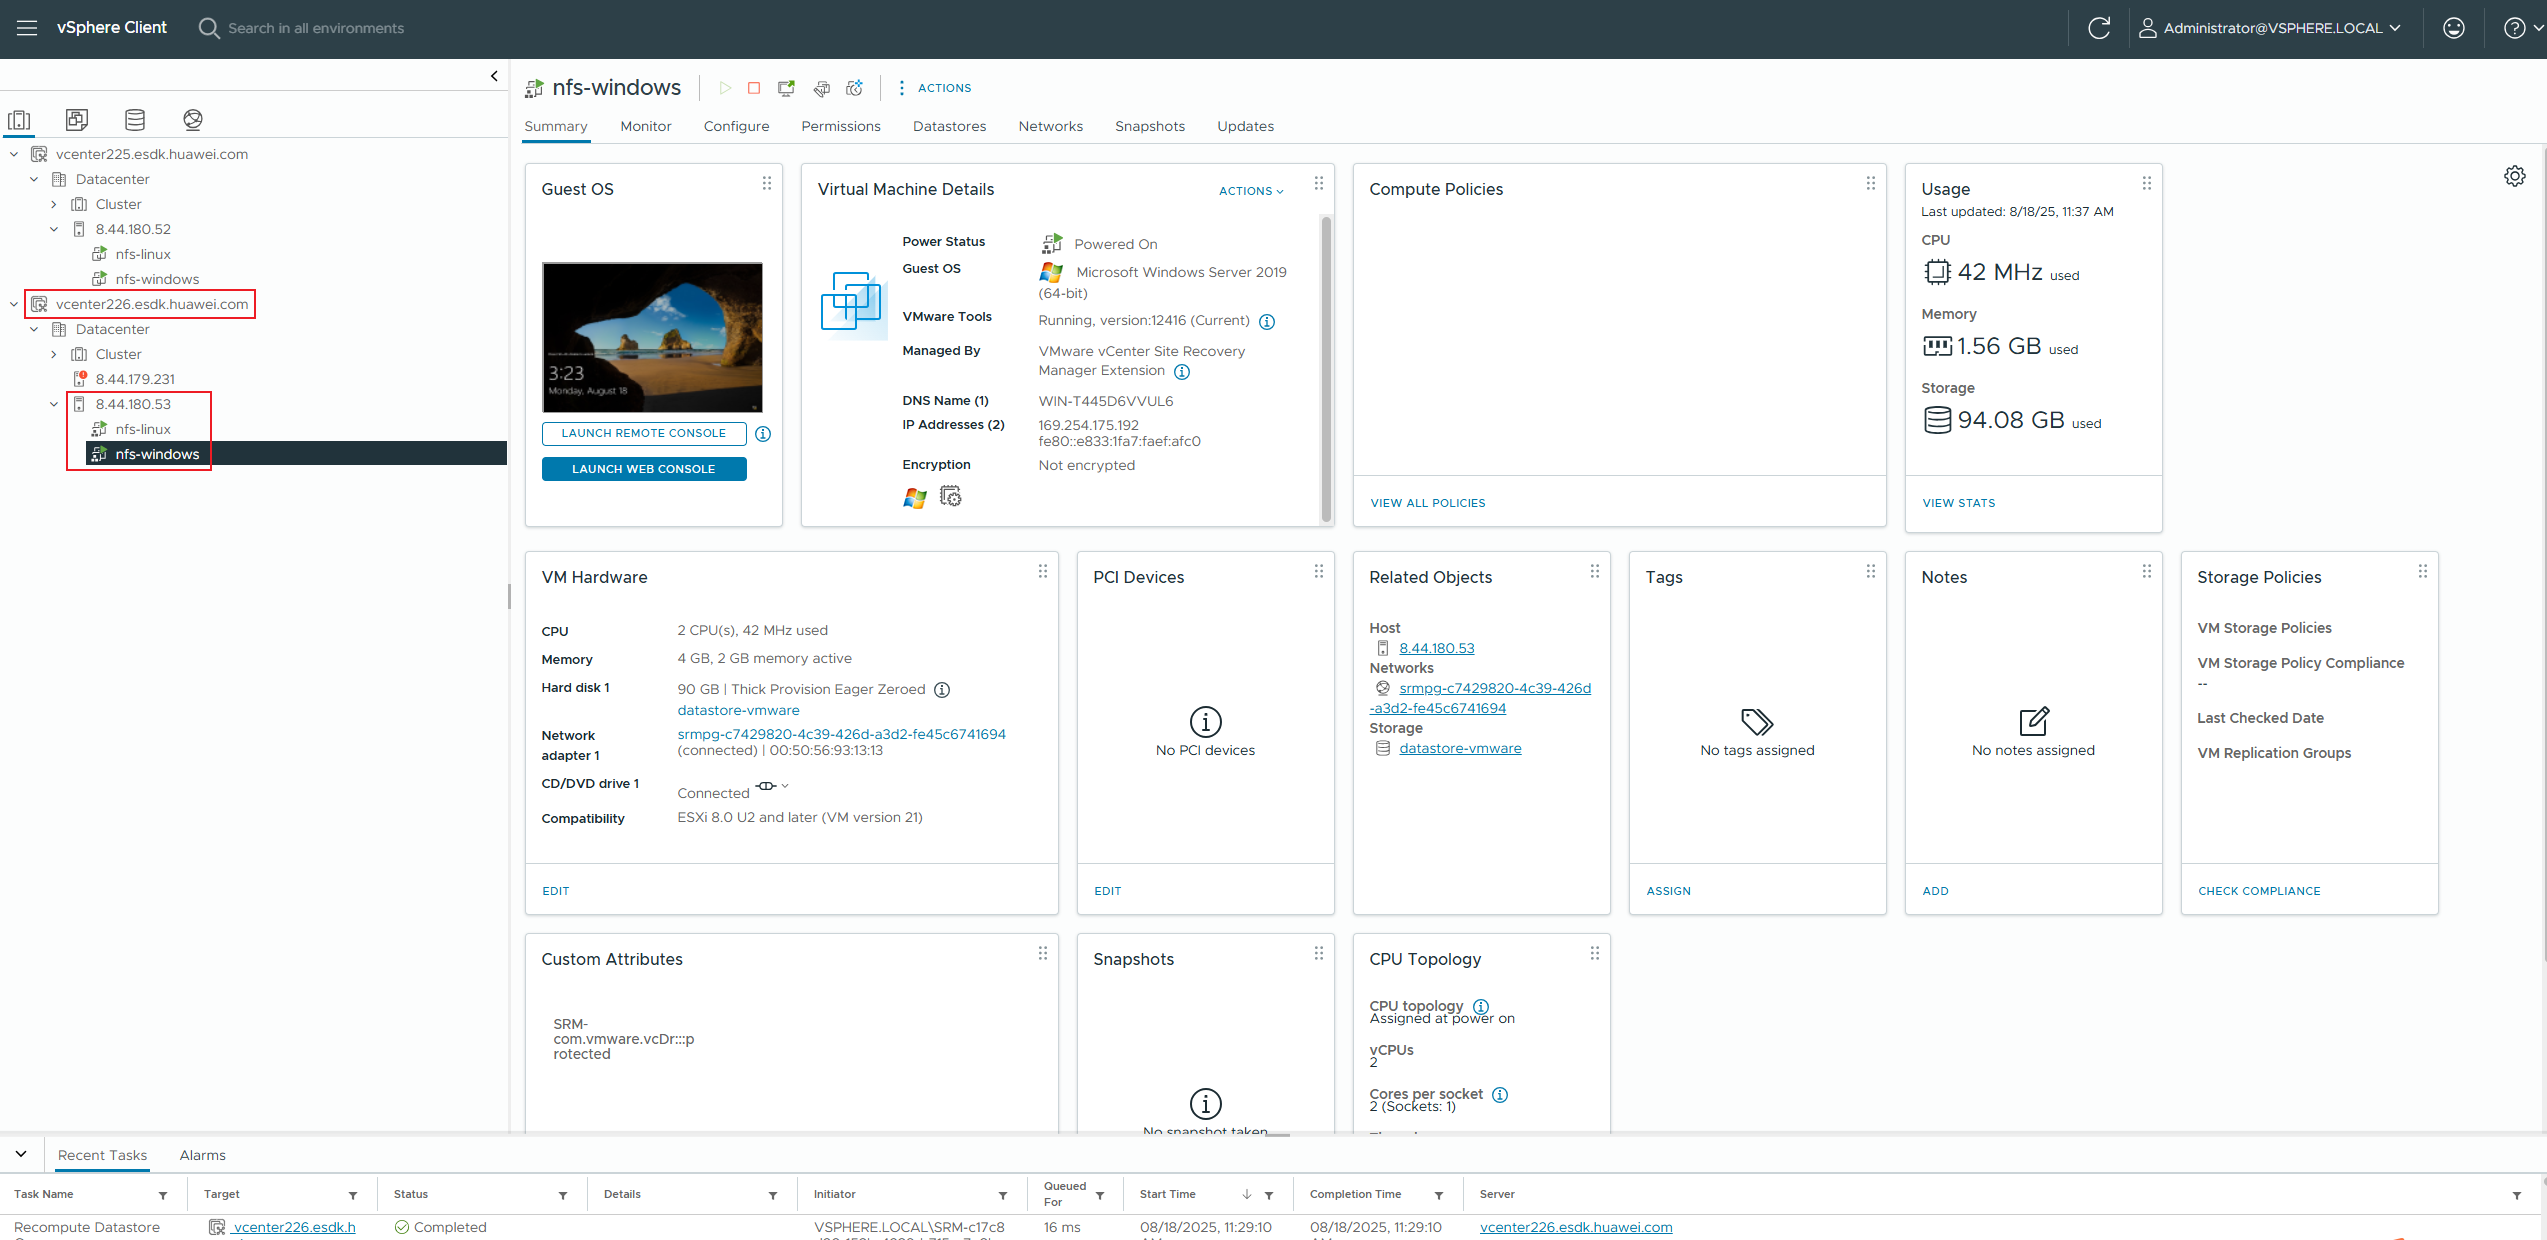2547x1240 pixels.
Task: Open datastore-vmware link in Related Objects
Action: pos(1460,748)
